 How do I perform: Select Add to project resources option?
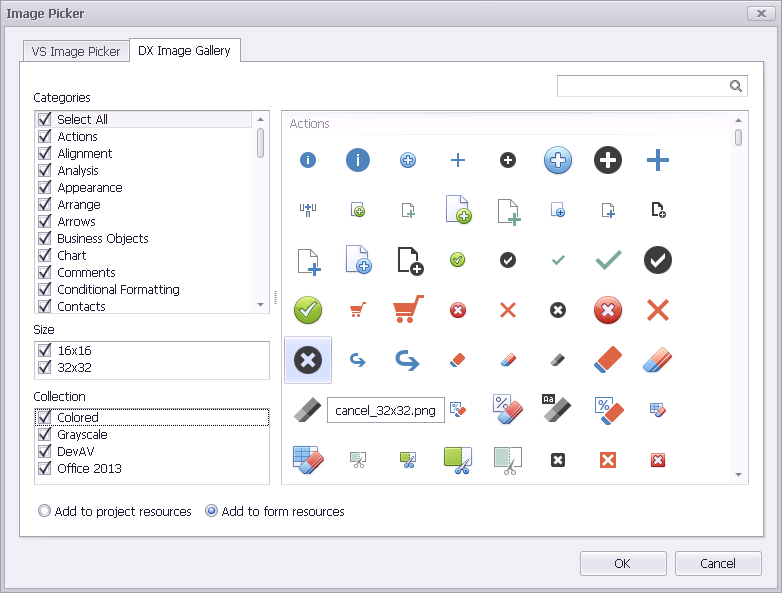[x=44, y=511]
